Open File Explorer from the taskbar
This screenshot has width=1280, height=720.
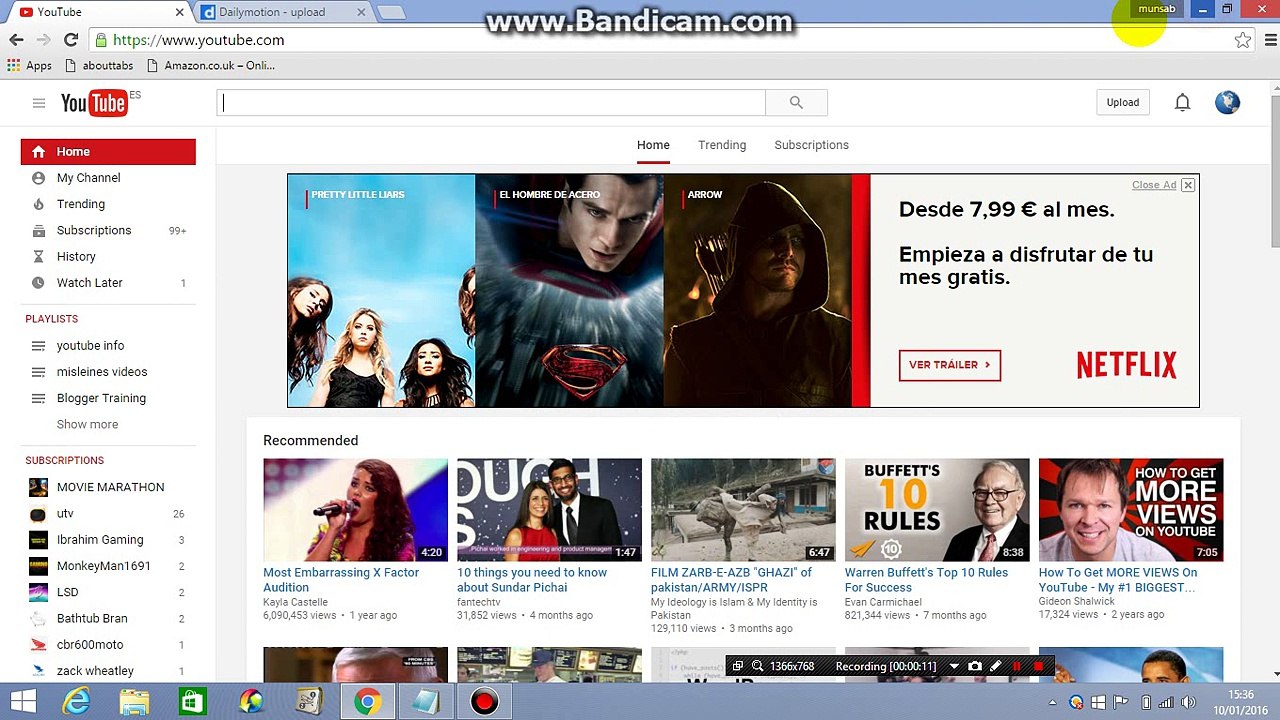tap(135, 702)
